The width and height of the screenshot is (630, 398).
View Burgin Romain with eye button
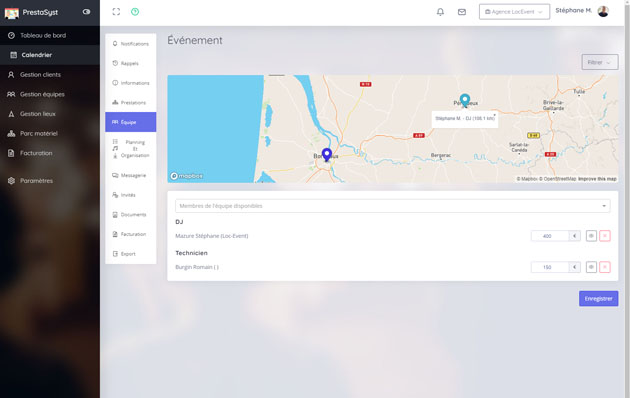591,267
